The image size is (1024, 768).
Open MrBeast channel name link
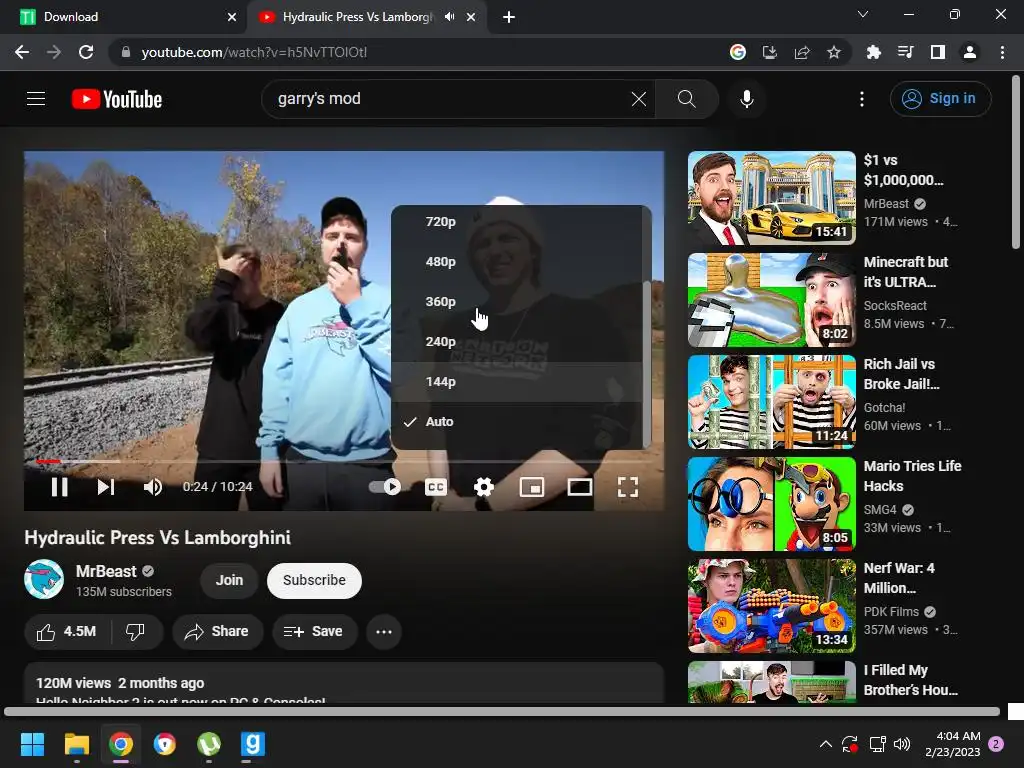tap(106, 571)
